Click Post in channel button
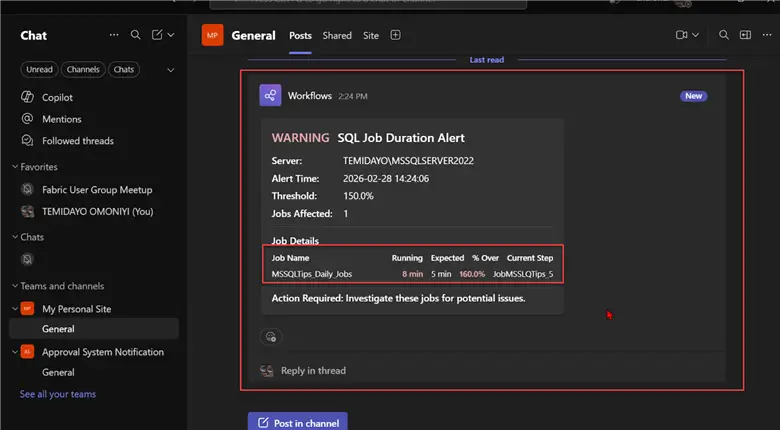The image size is (780, 430). coord(298,422)
